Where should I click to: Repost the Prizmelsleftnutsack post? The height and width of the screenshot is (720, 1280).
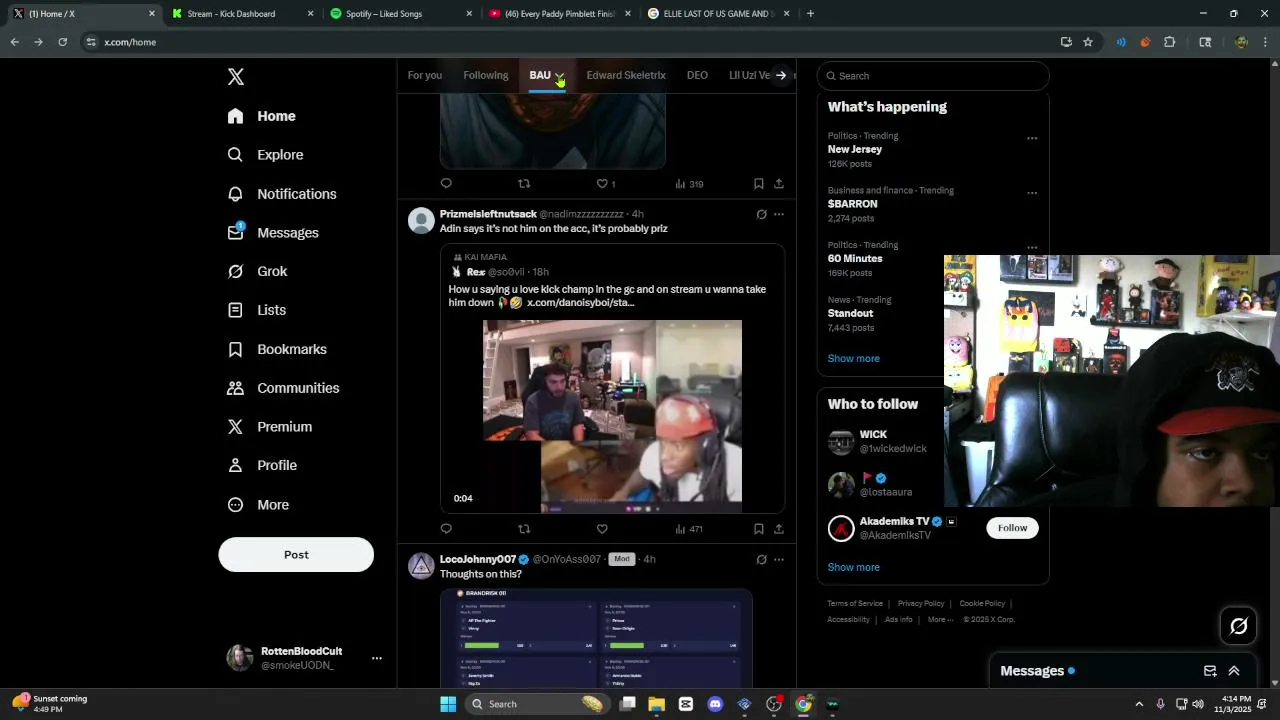coord(524,529)
